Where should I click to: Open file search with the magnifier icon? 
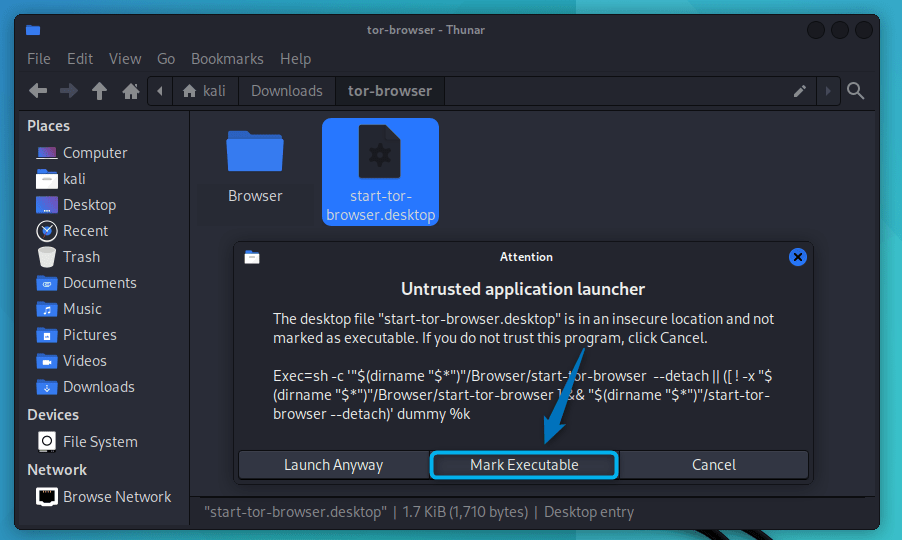point(855,90)
